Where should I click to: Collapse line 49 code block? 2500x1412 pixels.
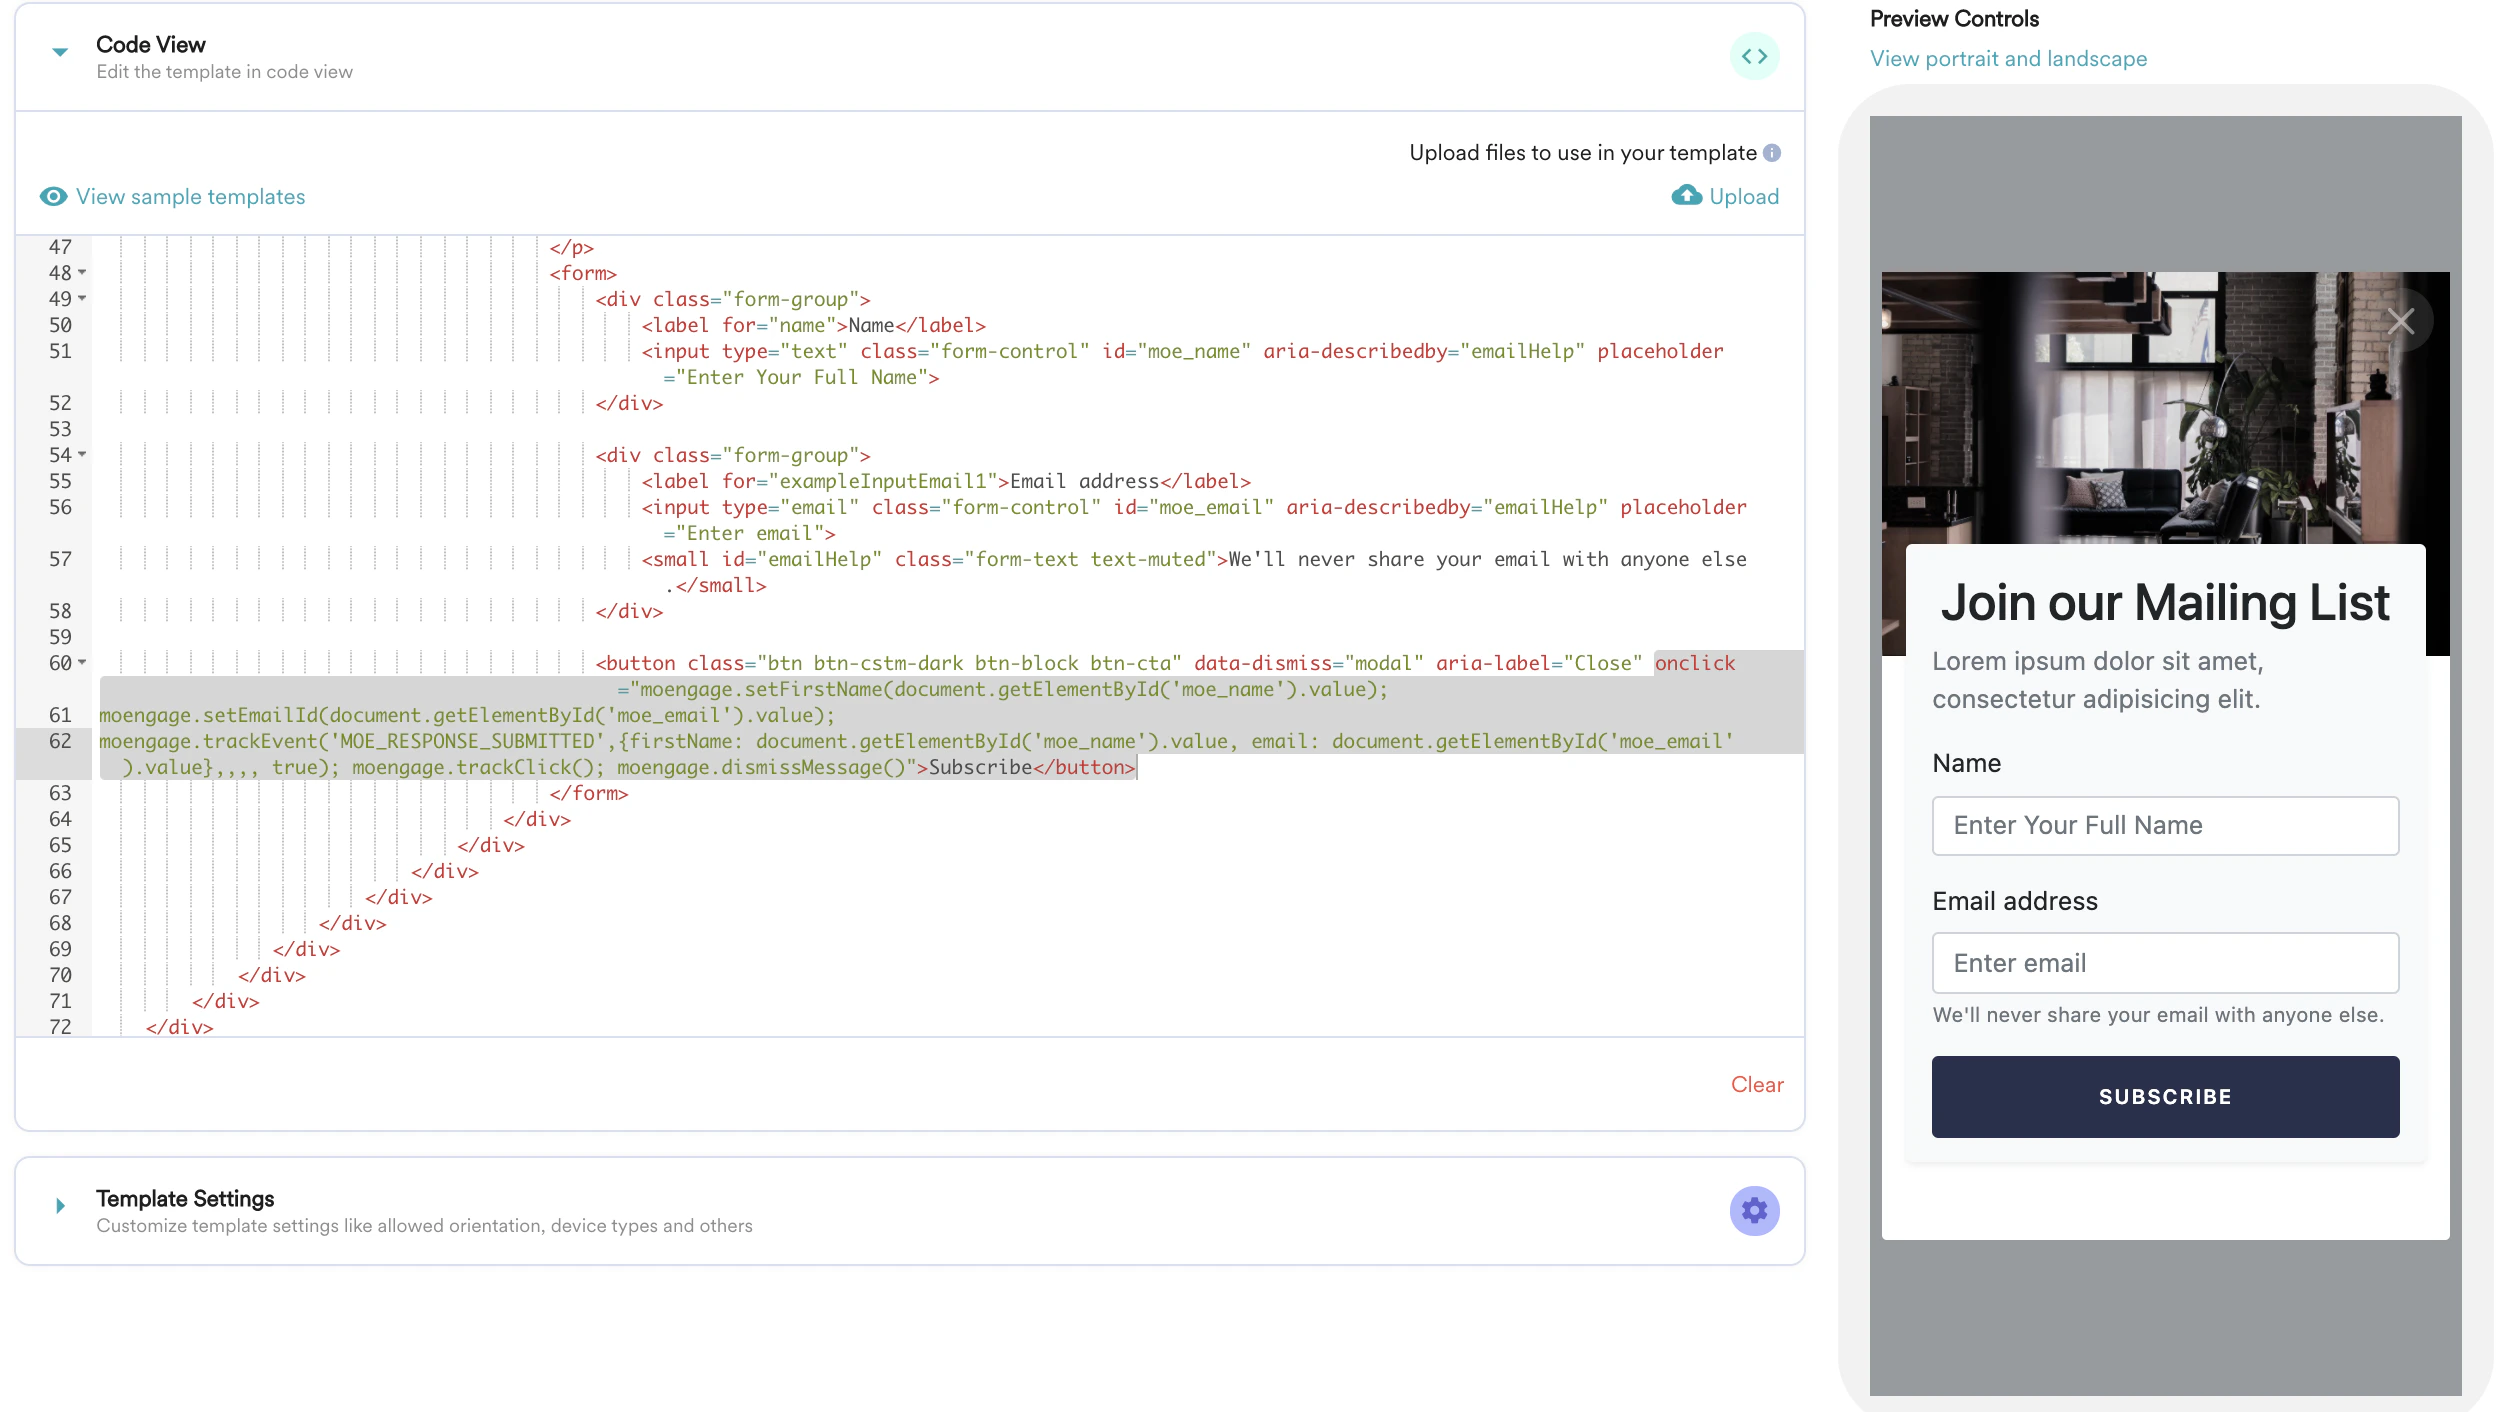82,299
